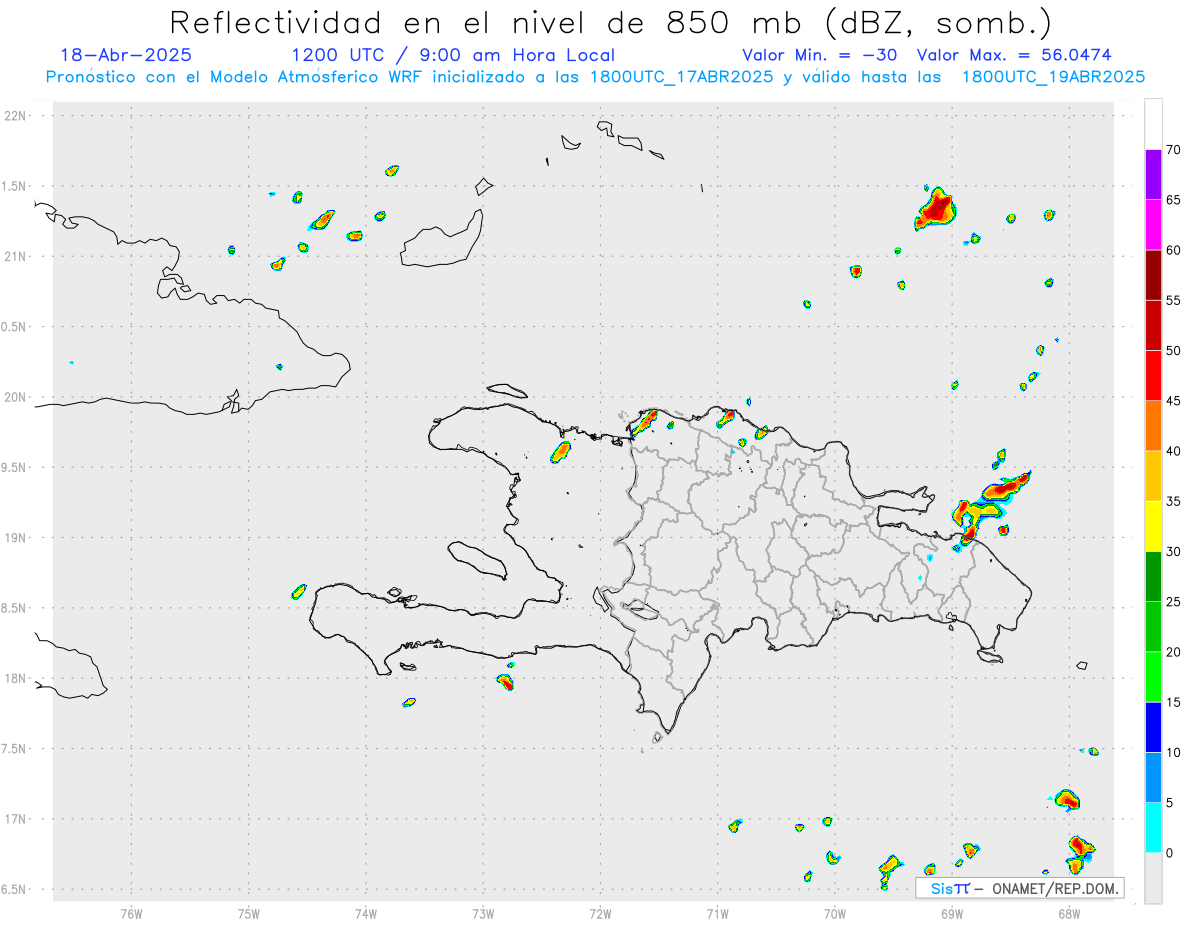The image size is (1200, 927).
Task: Click the '68W' longitude label
Action: click(x=1068, y=913)
